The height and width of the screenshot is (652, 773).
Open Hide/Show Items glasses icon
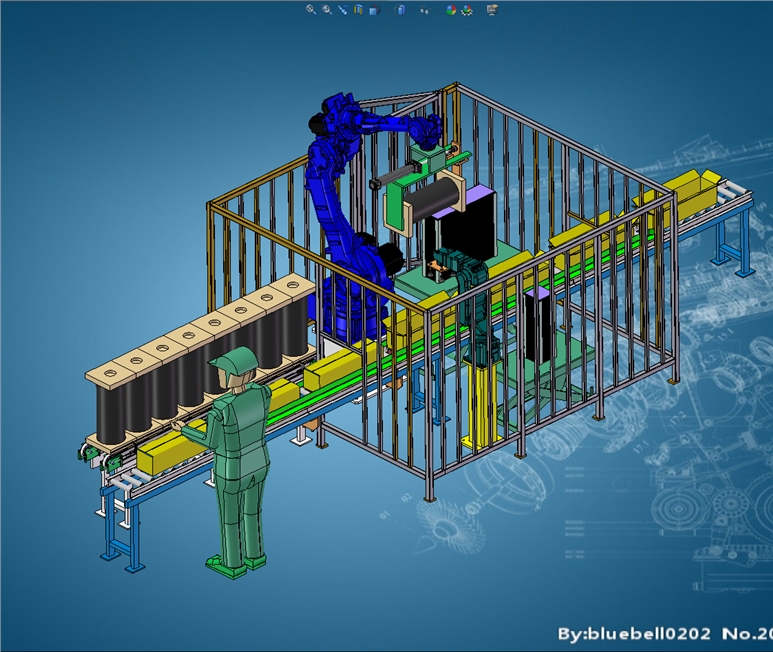[x=424, y=10]
